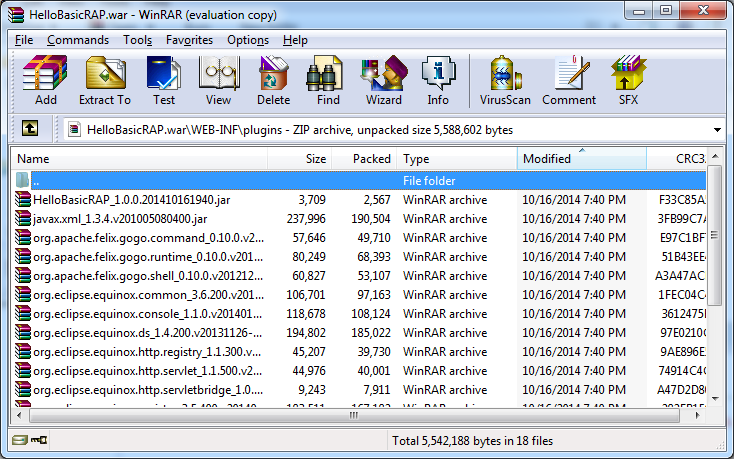Click CRC value 74914C4
The image size is (734, 459).
pos(682,371)
